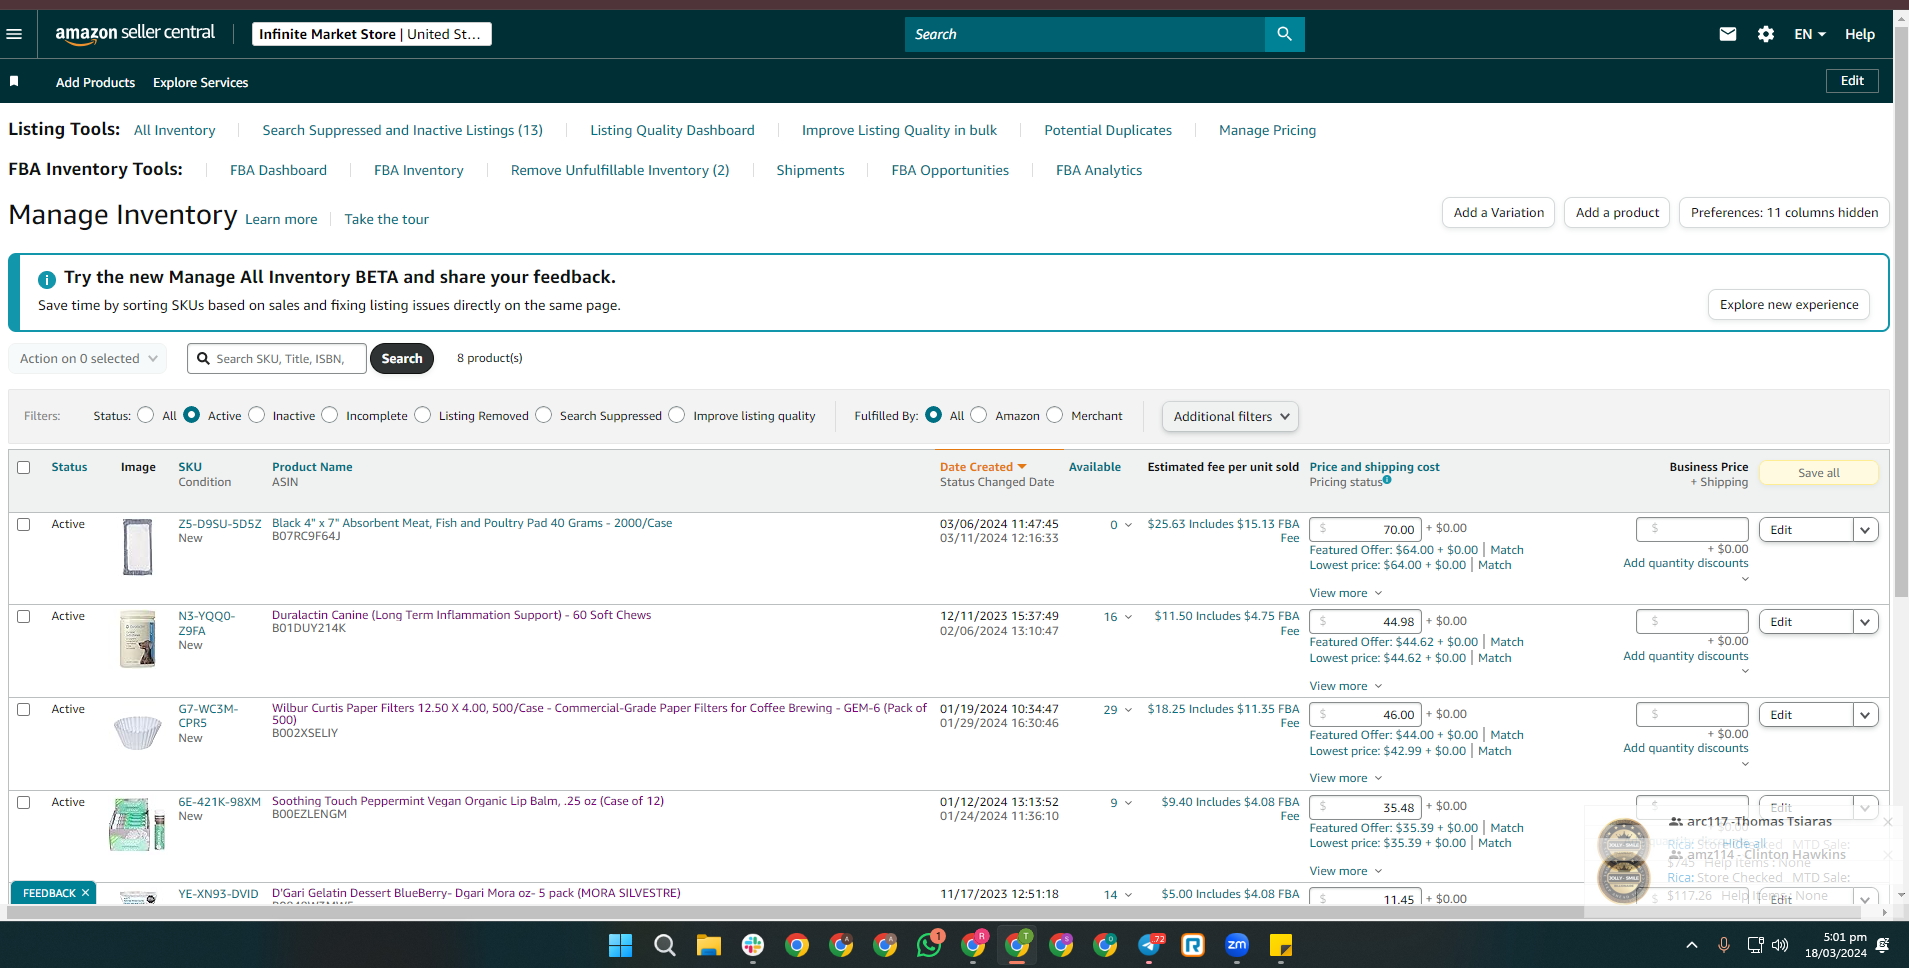Click the Duralactin Canine product thumbnail
The width and height of the screenshot is (1909, 968).
[137, 639]
